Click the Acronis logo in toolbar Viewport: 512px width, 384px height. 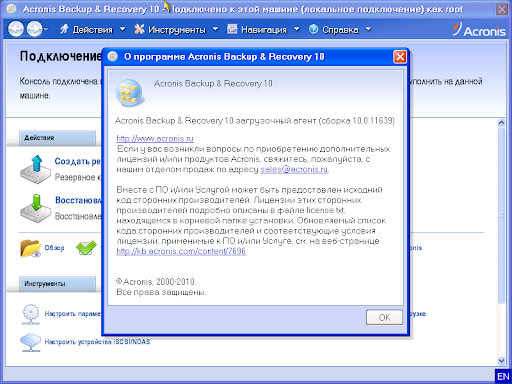point(479,30)
